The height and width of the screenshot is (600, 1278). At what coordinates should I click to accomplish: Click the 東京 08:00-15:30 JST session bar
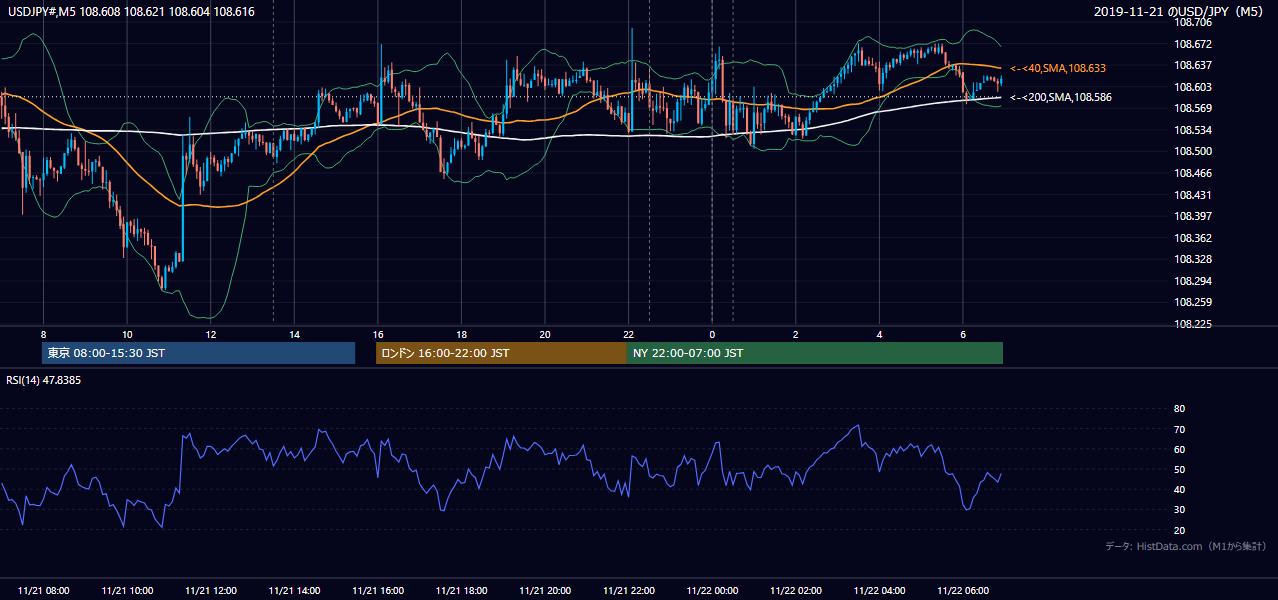click(x=198, y=353)
